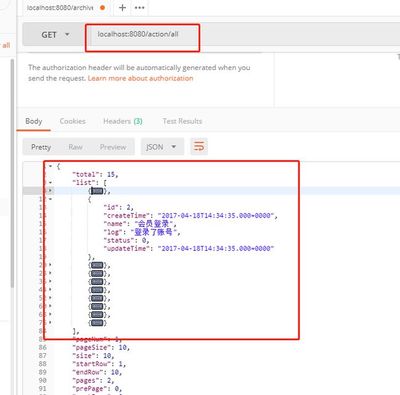Click the "createTime" timestamp value
The width and height of the screenshot is (400, 395).
pos(216,216)
